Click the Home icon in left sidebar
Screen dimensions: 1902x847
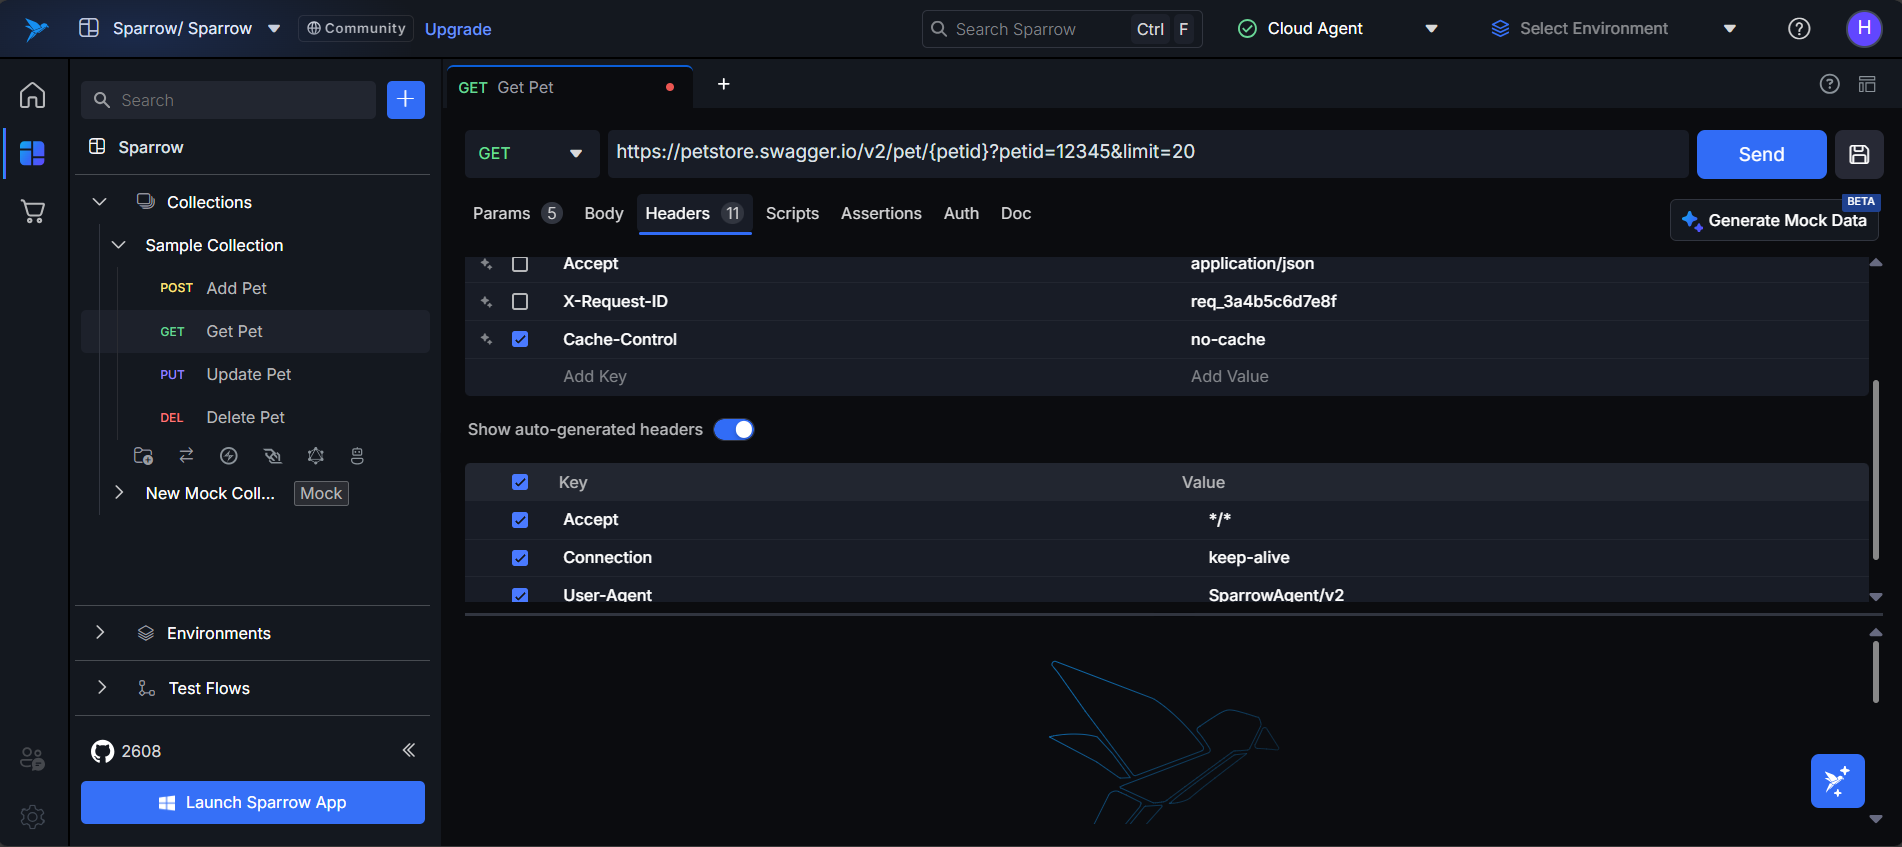pyautogui.click(x=32, y=95)
